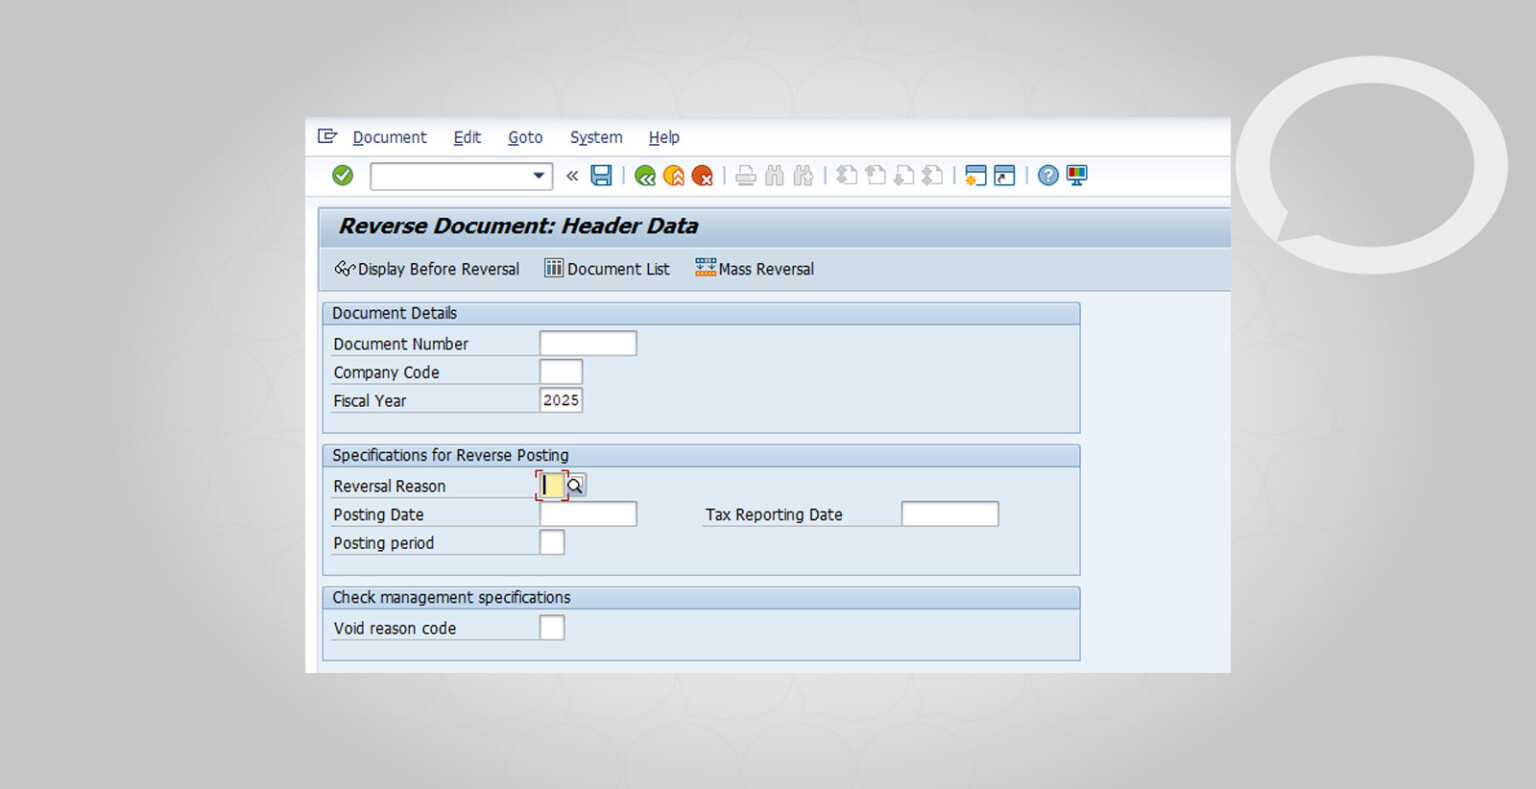Open the Document menu

(x=389, y=137)
